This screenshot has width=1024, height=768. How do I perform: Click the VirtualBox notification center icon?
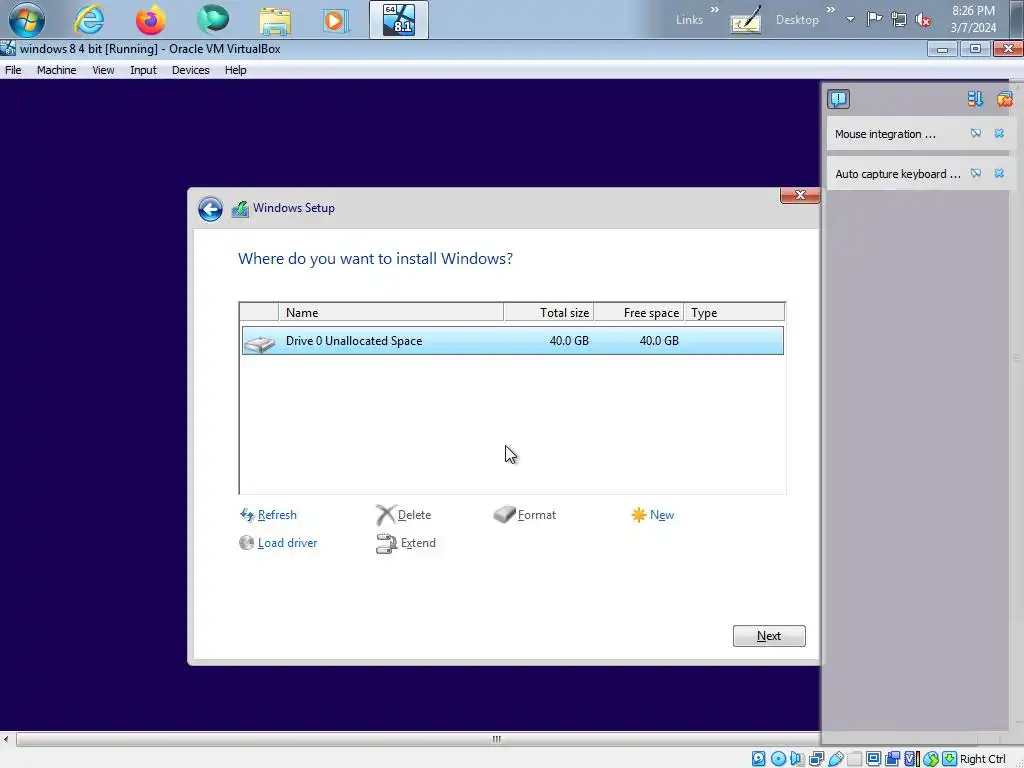(839, 99)
